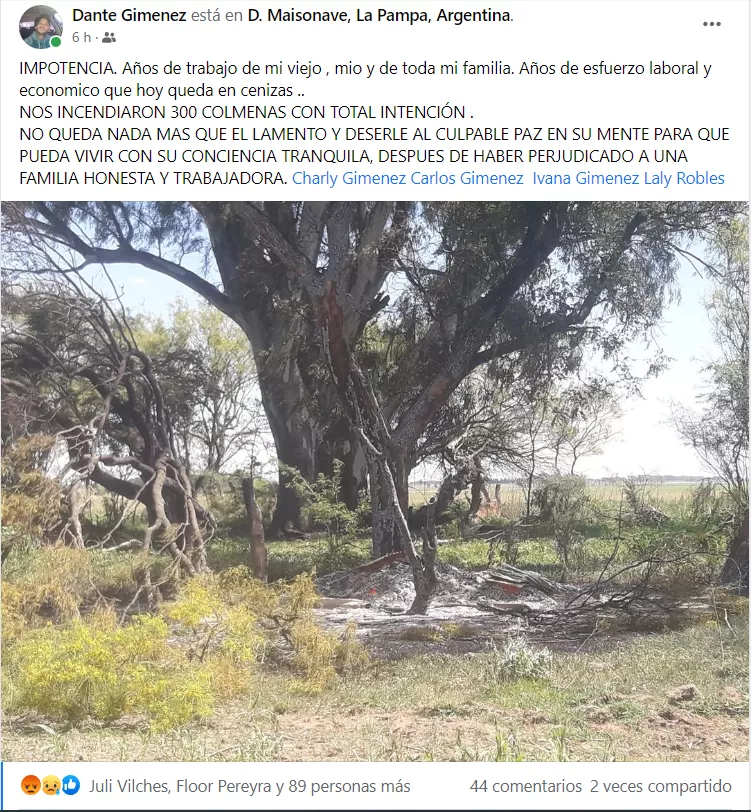Click Dante Gimenez's profile picture
Screen dimensions: 751x812
(x=41, y=27)
